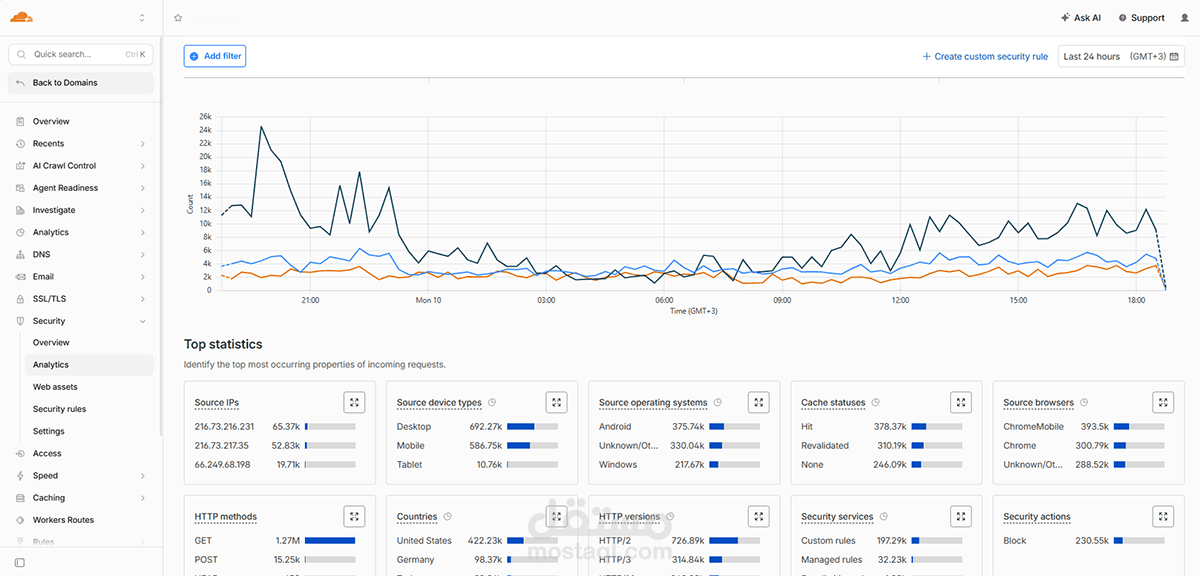The width and height of the screenshot is (1200, 576).
Task: Expand the Security actions card
Action: click(1163, 516)
